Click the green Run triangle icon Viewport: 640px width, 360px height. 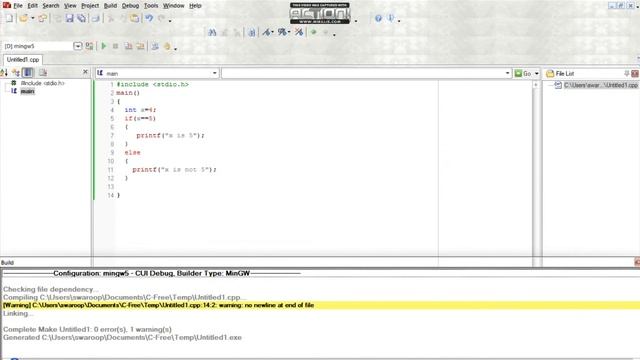point(104,46)
